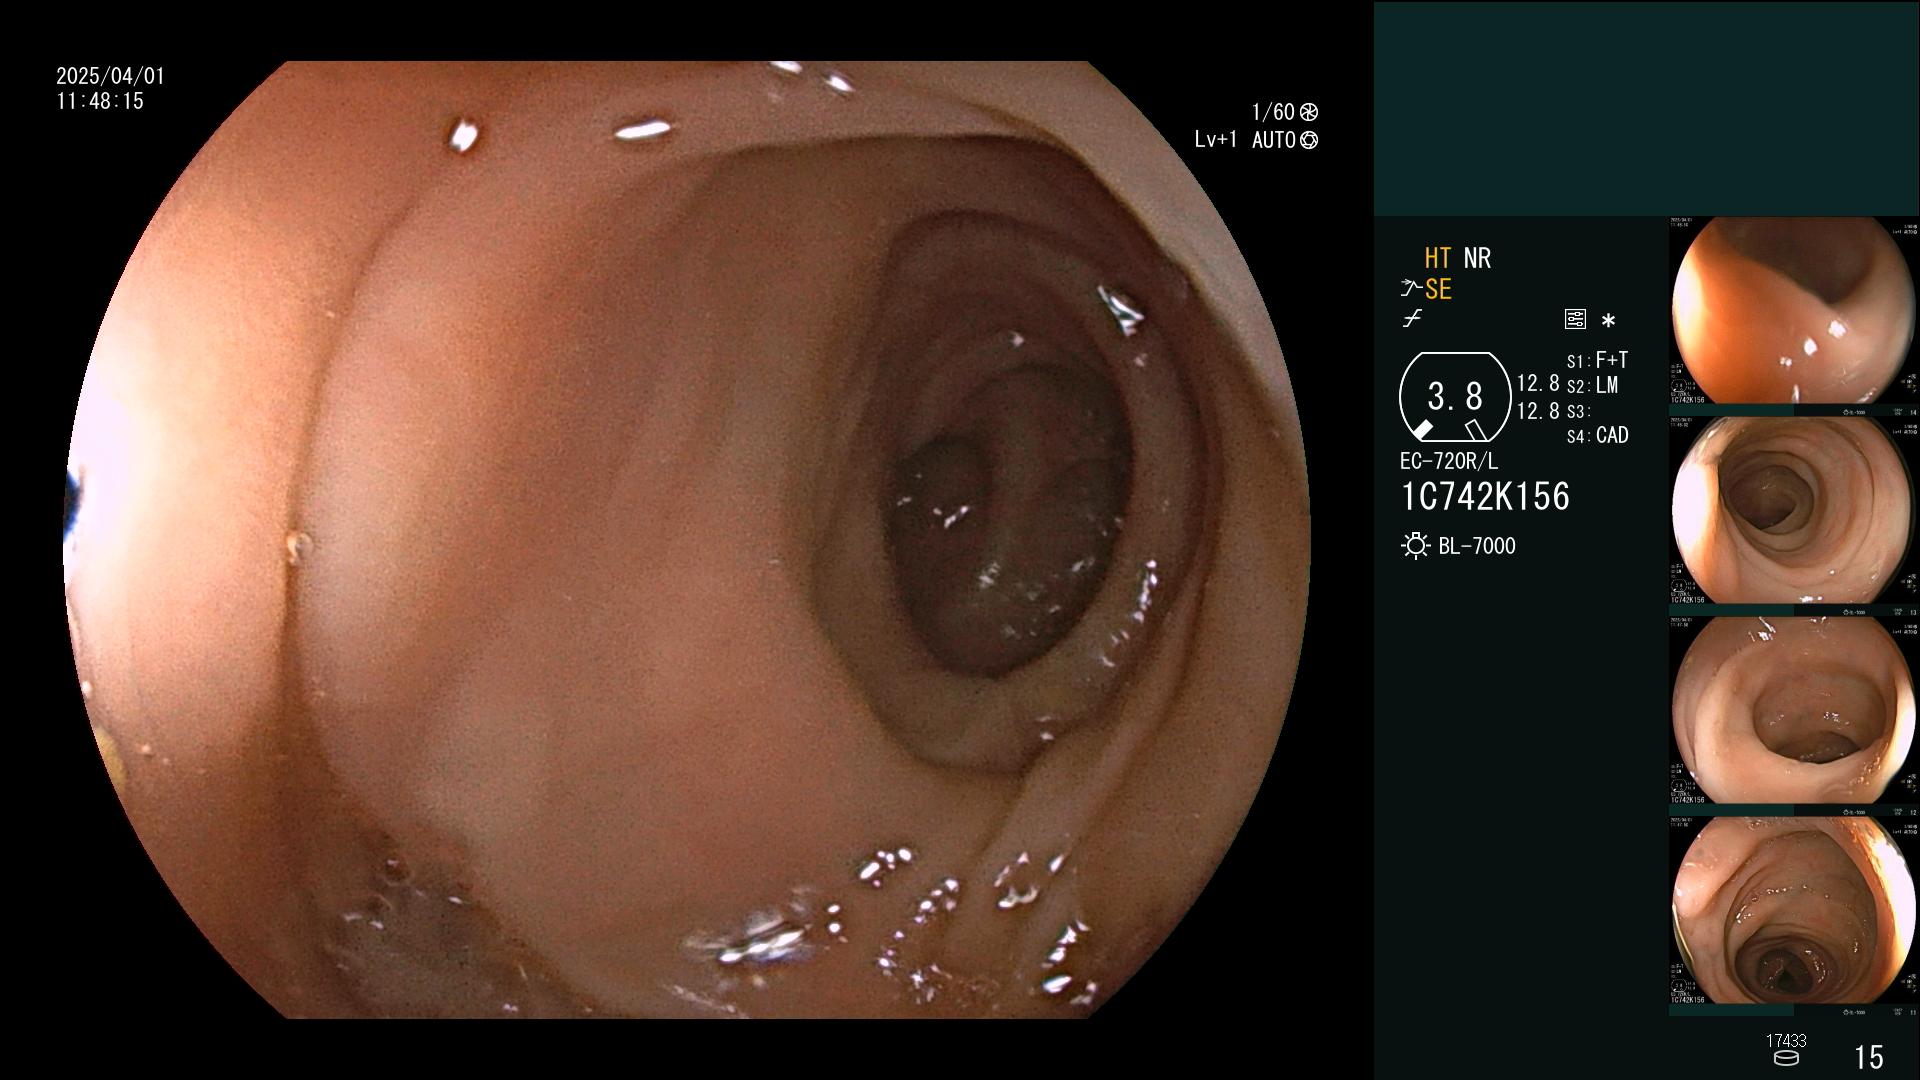Image resolution: width=1920 pixels, height=1080 pixels.
Task: Click the light source lamp icon
Action: (1415, 546)
